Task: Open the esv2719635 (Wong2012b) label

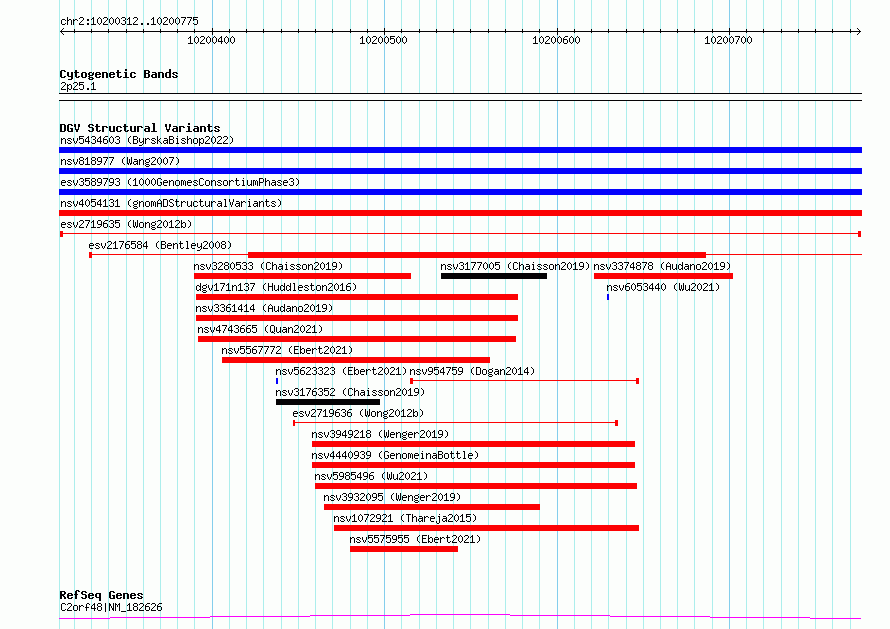Action: coord(126,224)
